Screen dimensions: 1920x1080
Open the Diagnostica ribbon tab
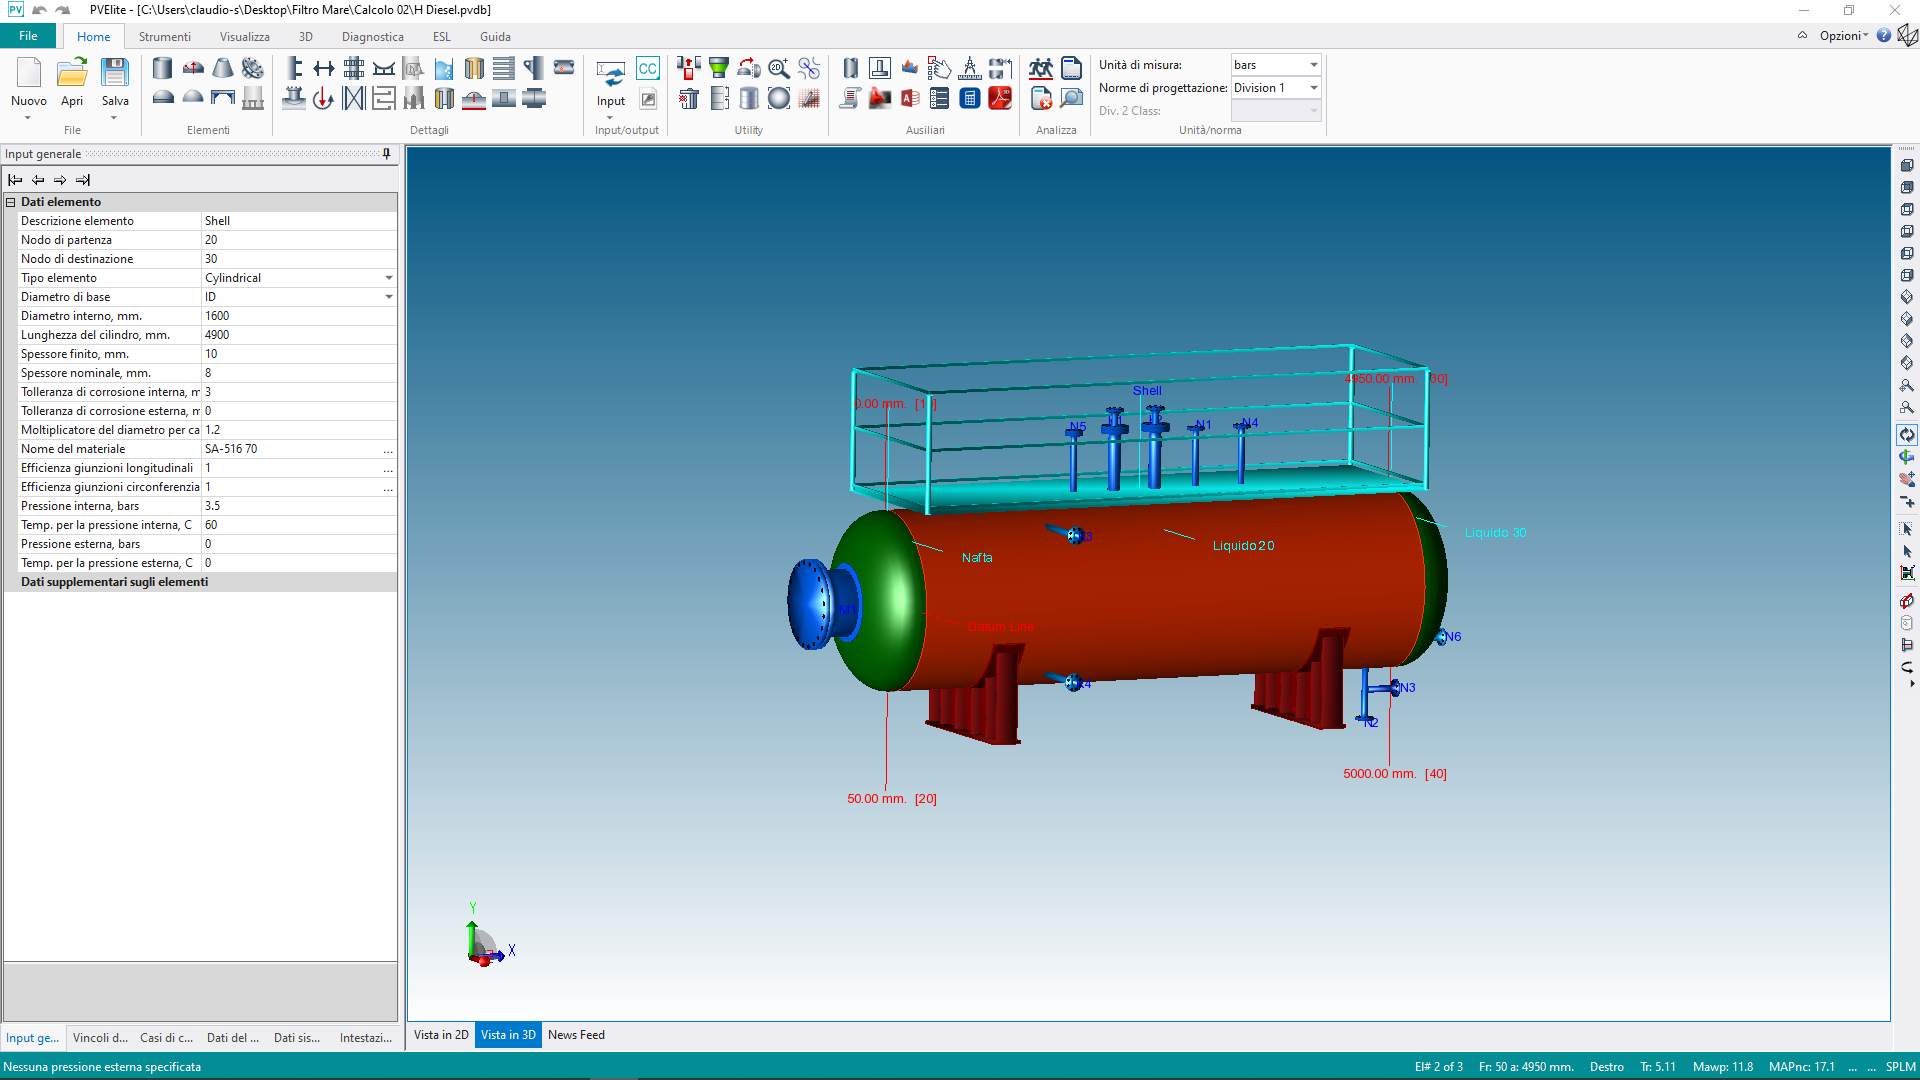372,37
